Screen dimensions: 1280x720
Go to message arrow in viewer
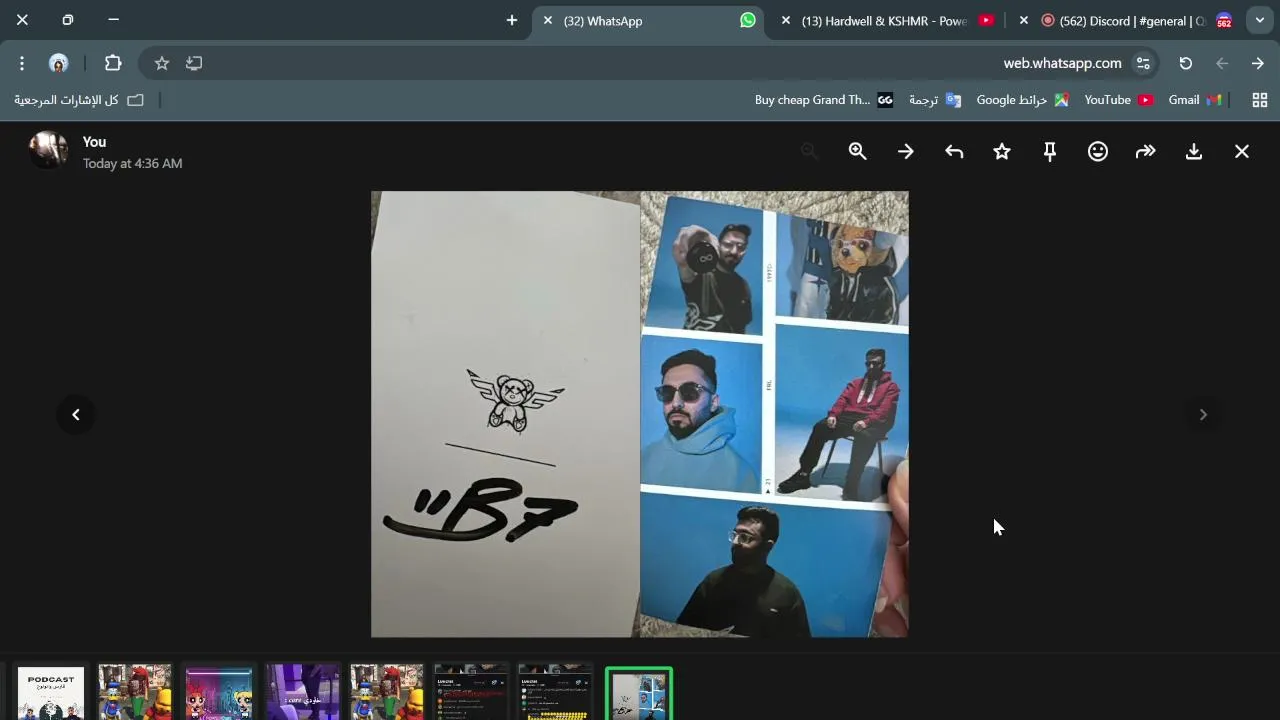[x=905, y=151]
